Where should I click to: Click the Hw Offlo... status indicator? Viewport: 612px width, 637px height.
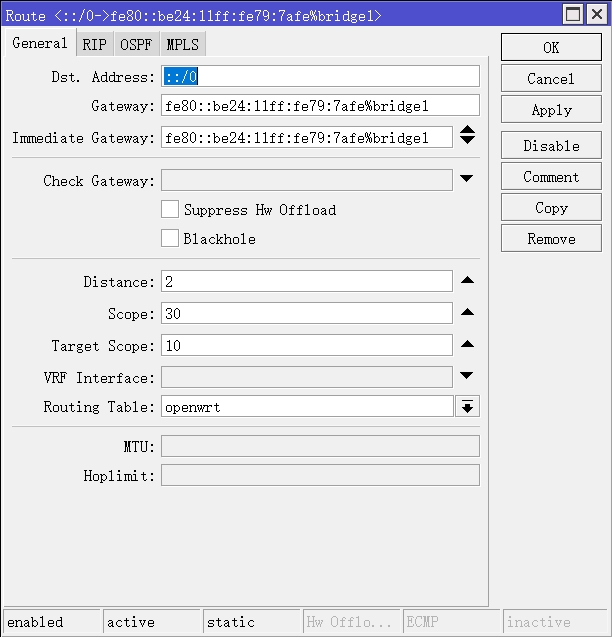pyautogui.click(x=352, y=622)
